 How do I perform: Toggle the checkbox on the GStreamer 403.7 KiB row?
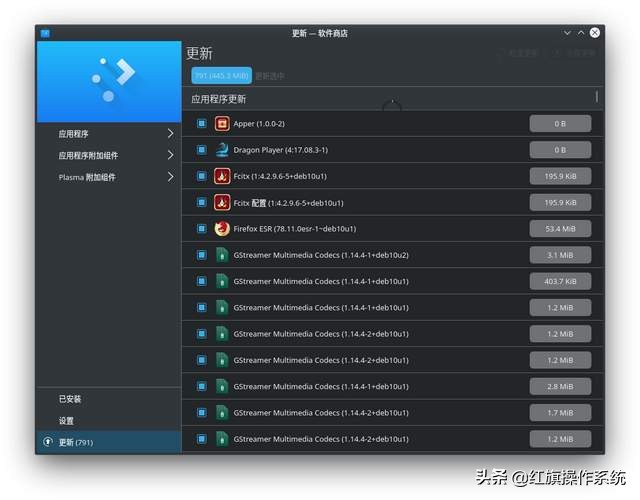coord(202,281)
